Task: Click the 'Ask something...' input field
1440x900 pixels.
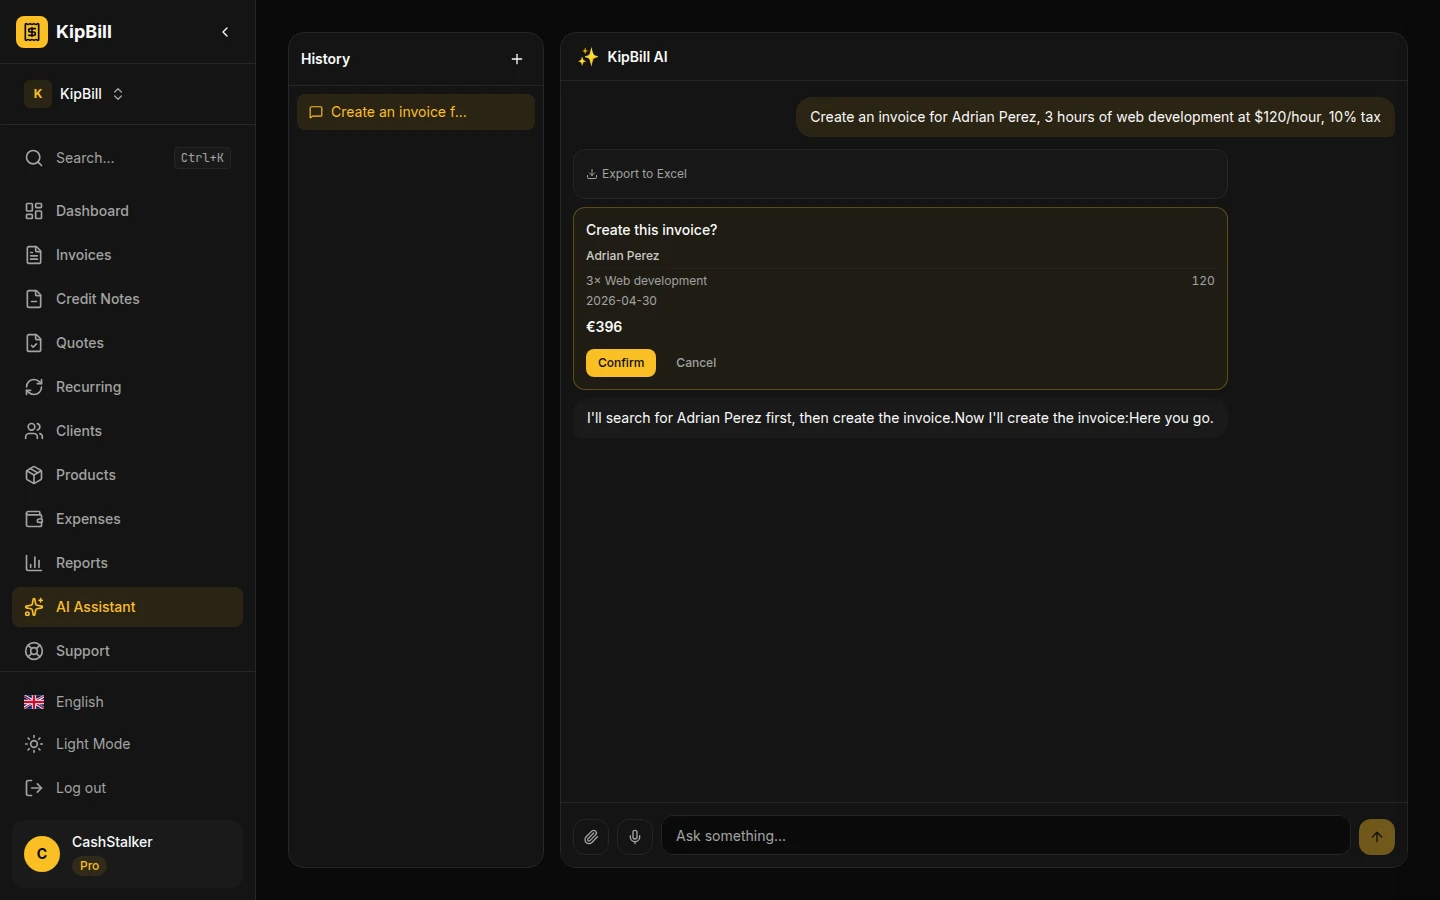Action: click(1005, 836)
